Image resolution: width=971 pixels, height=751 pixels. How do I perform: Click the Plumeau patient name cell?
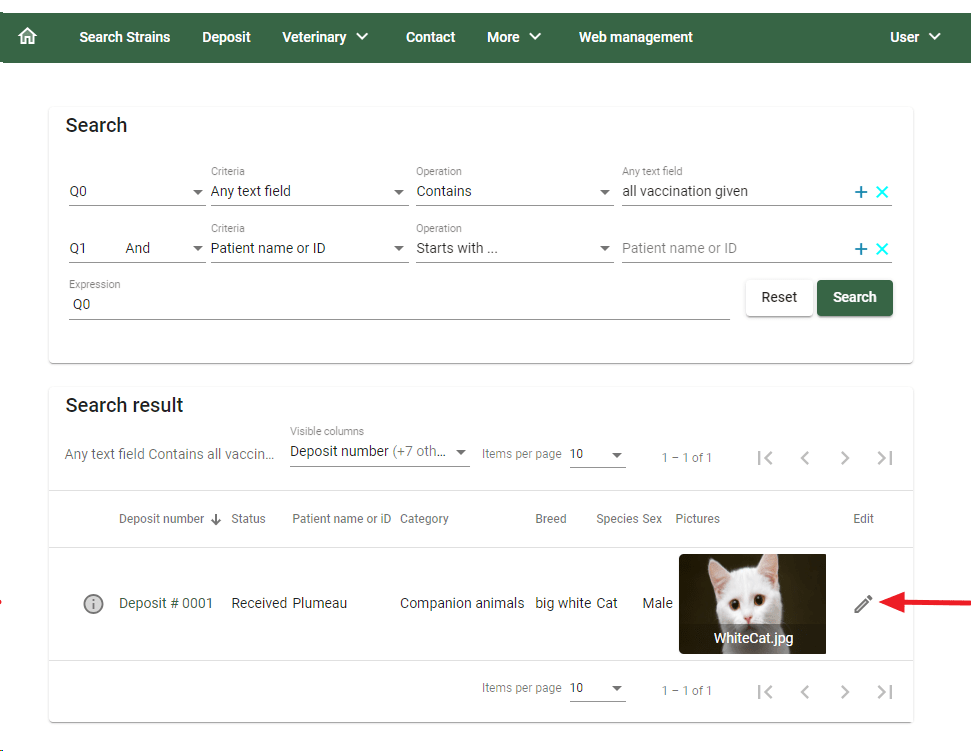(320, 603)
